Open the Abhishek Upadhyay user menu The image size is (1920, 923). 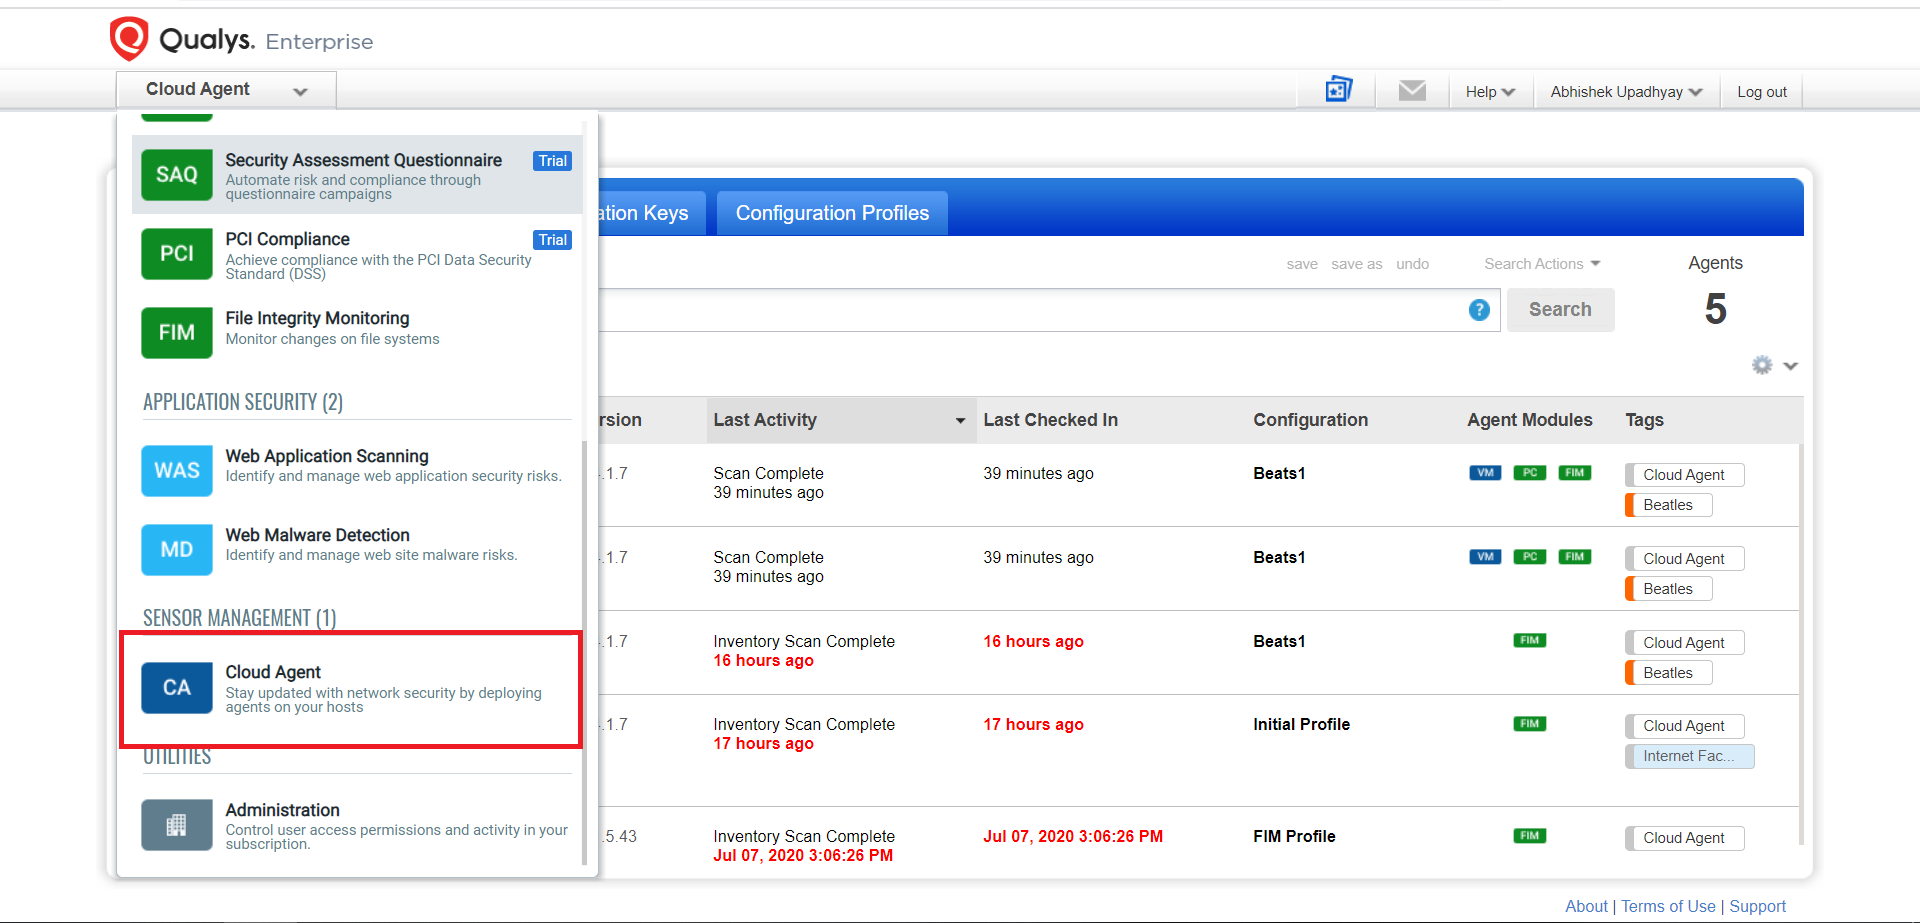point(1626,92)
